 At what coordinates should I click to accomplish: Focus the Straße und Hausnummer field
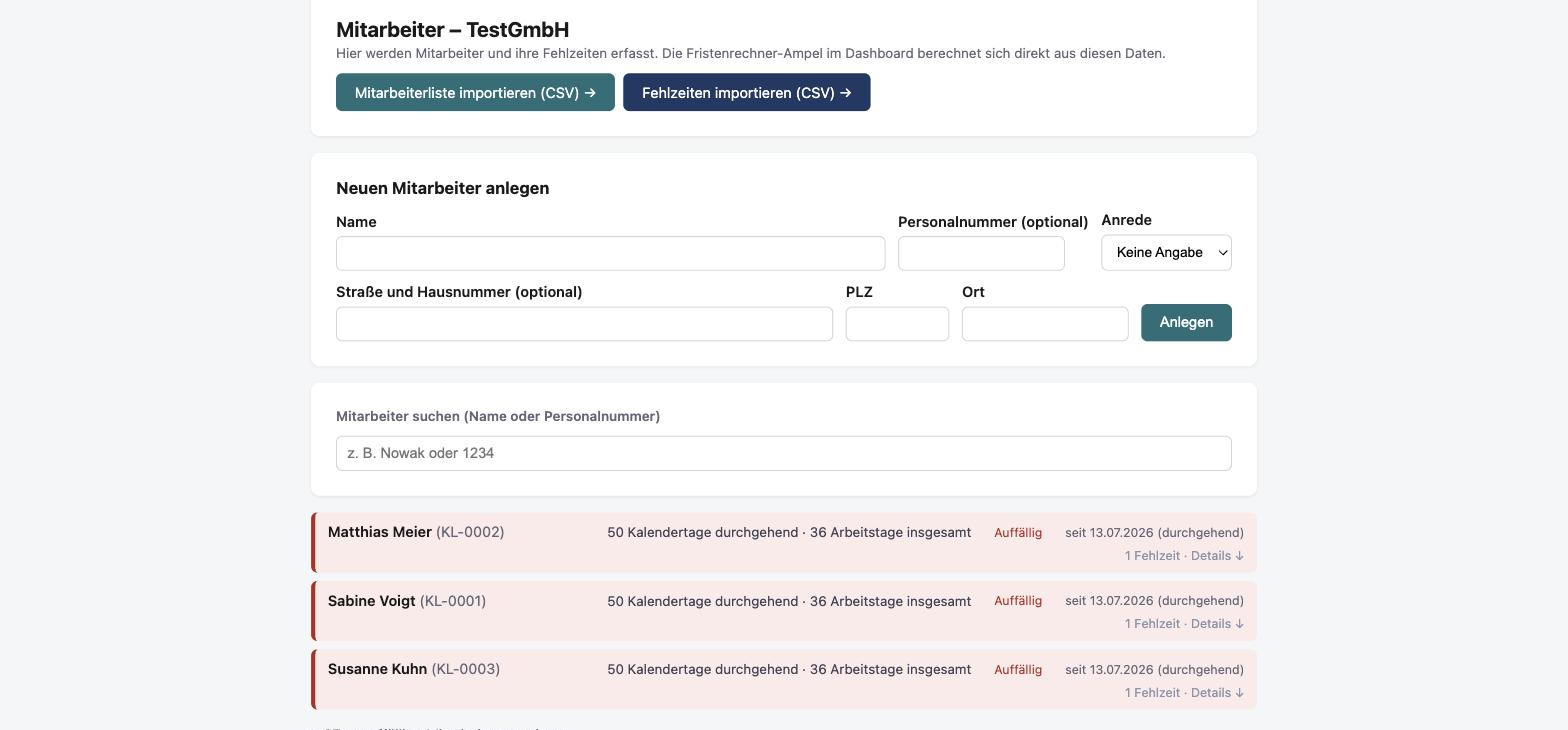click(x=584, y=324)
